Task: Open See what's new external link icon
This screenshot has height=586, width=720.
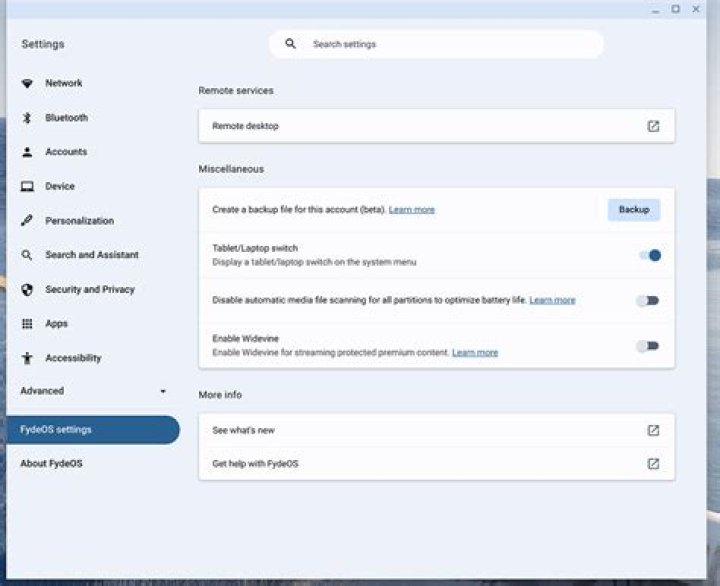Action: (653, 430)
